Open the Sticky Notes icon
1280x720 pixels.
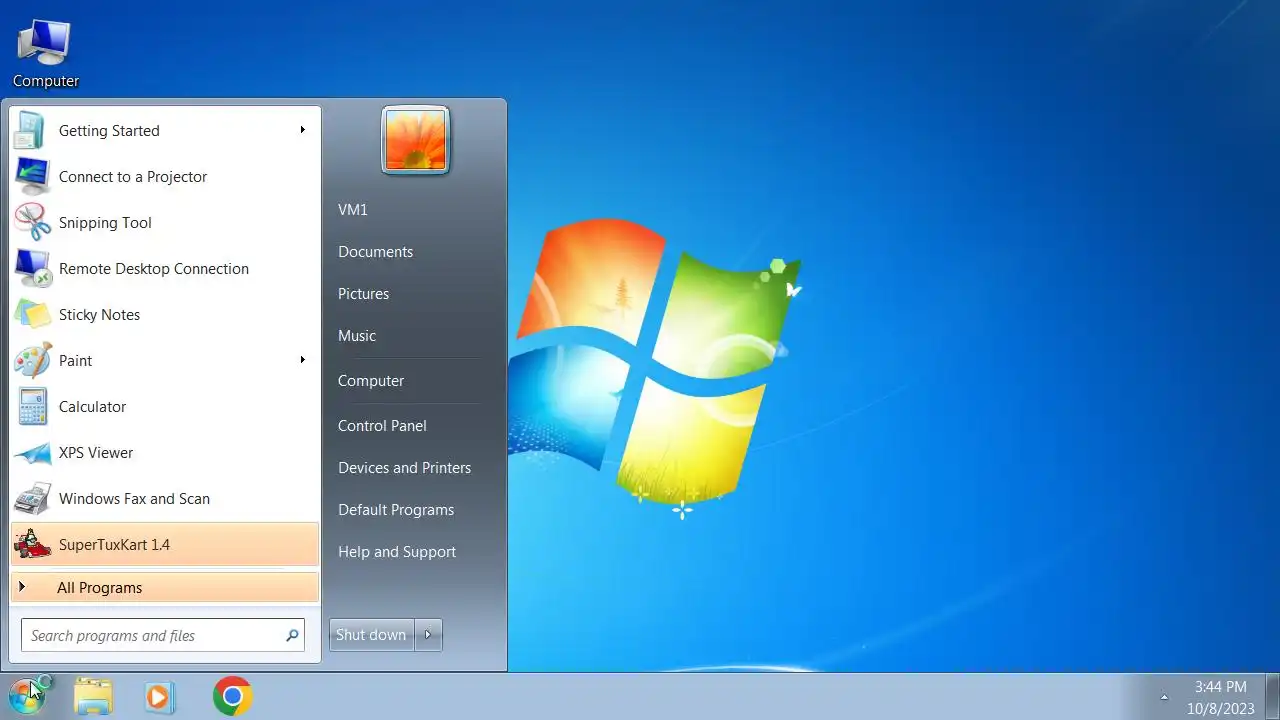[32, 314]
